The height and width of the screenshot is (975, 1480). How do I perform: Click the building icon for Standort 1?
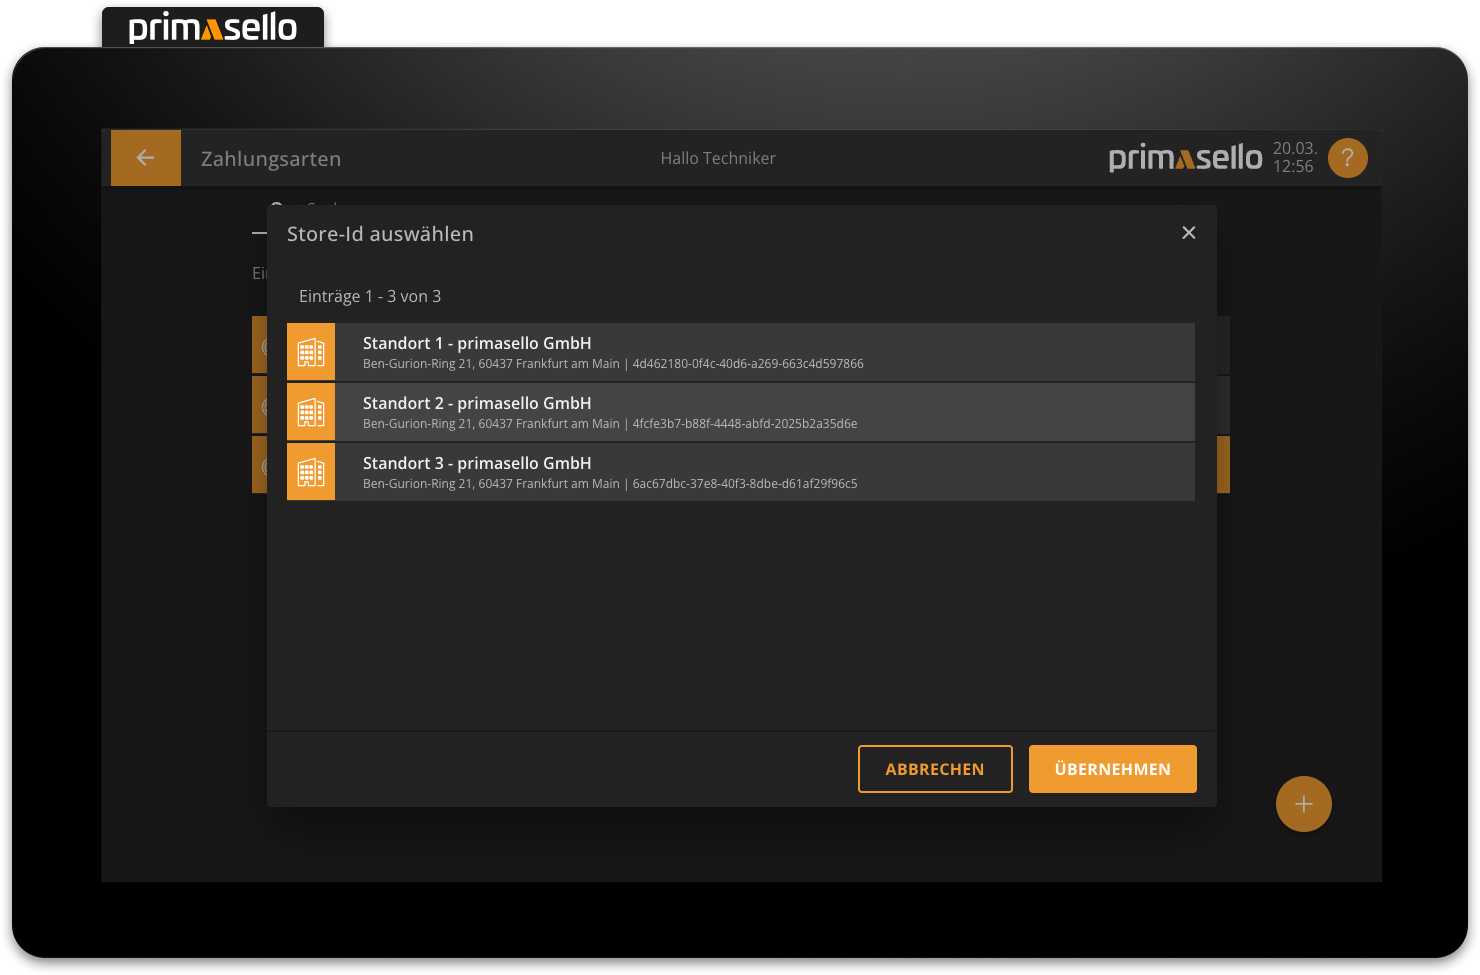(310, 352)
